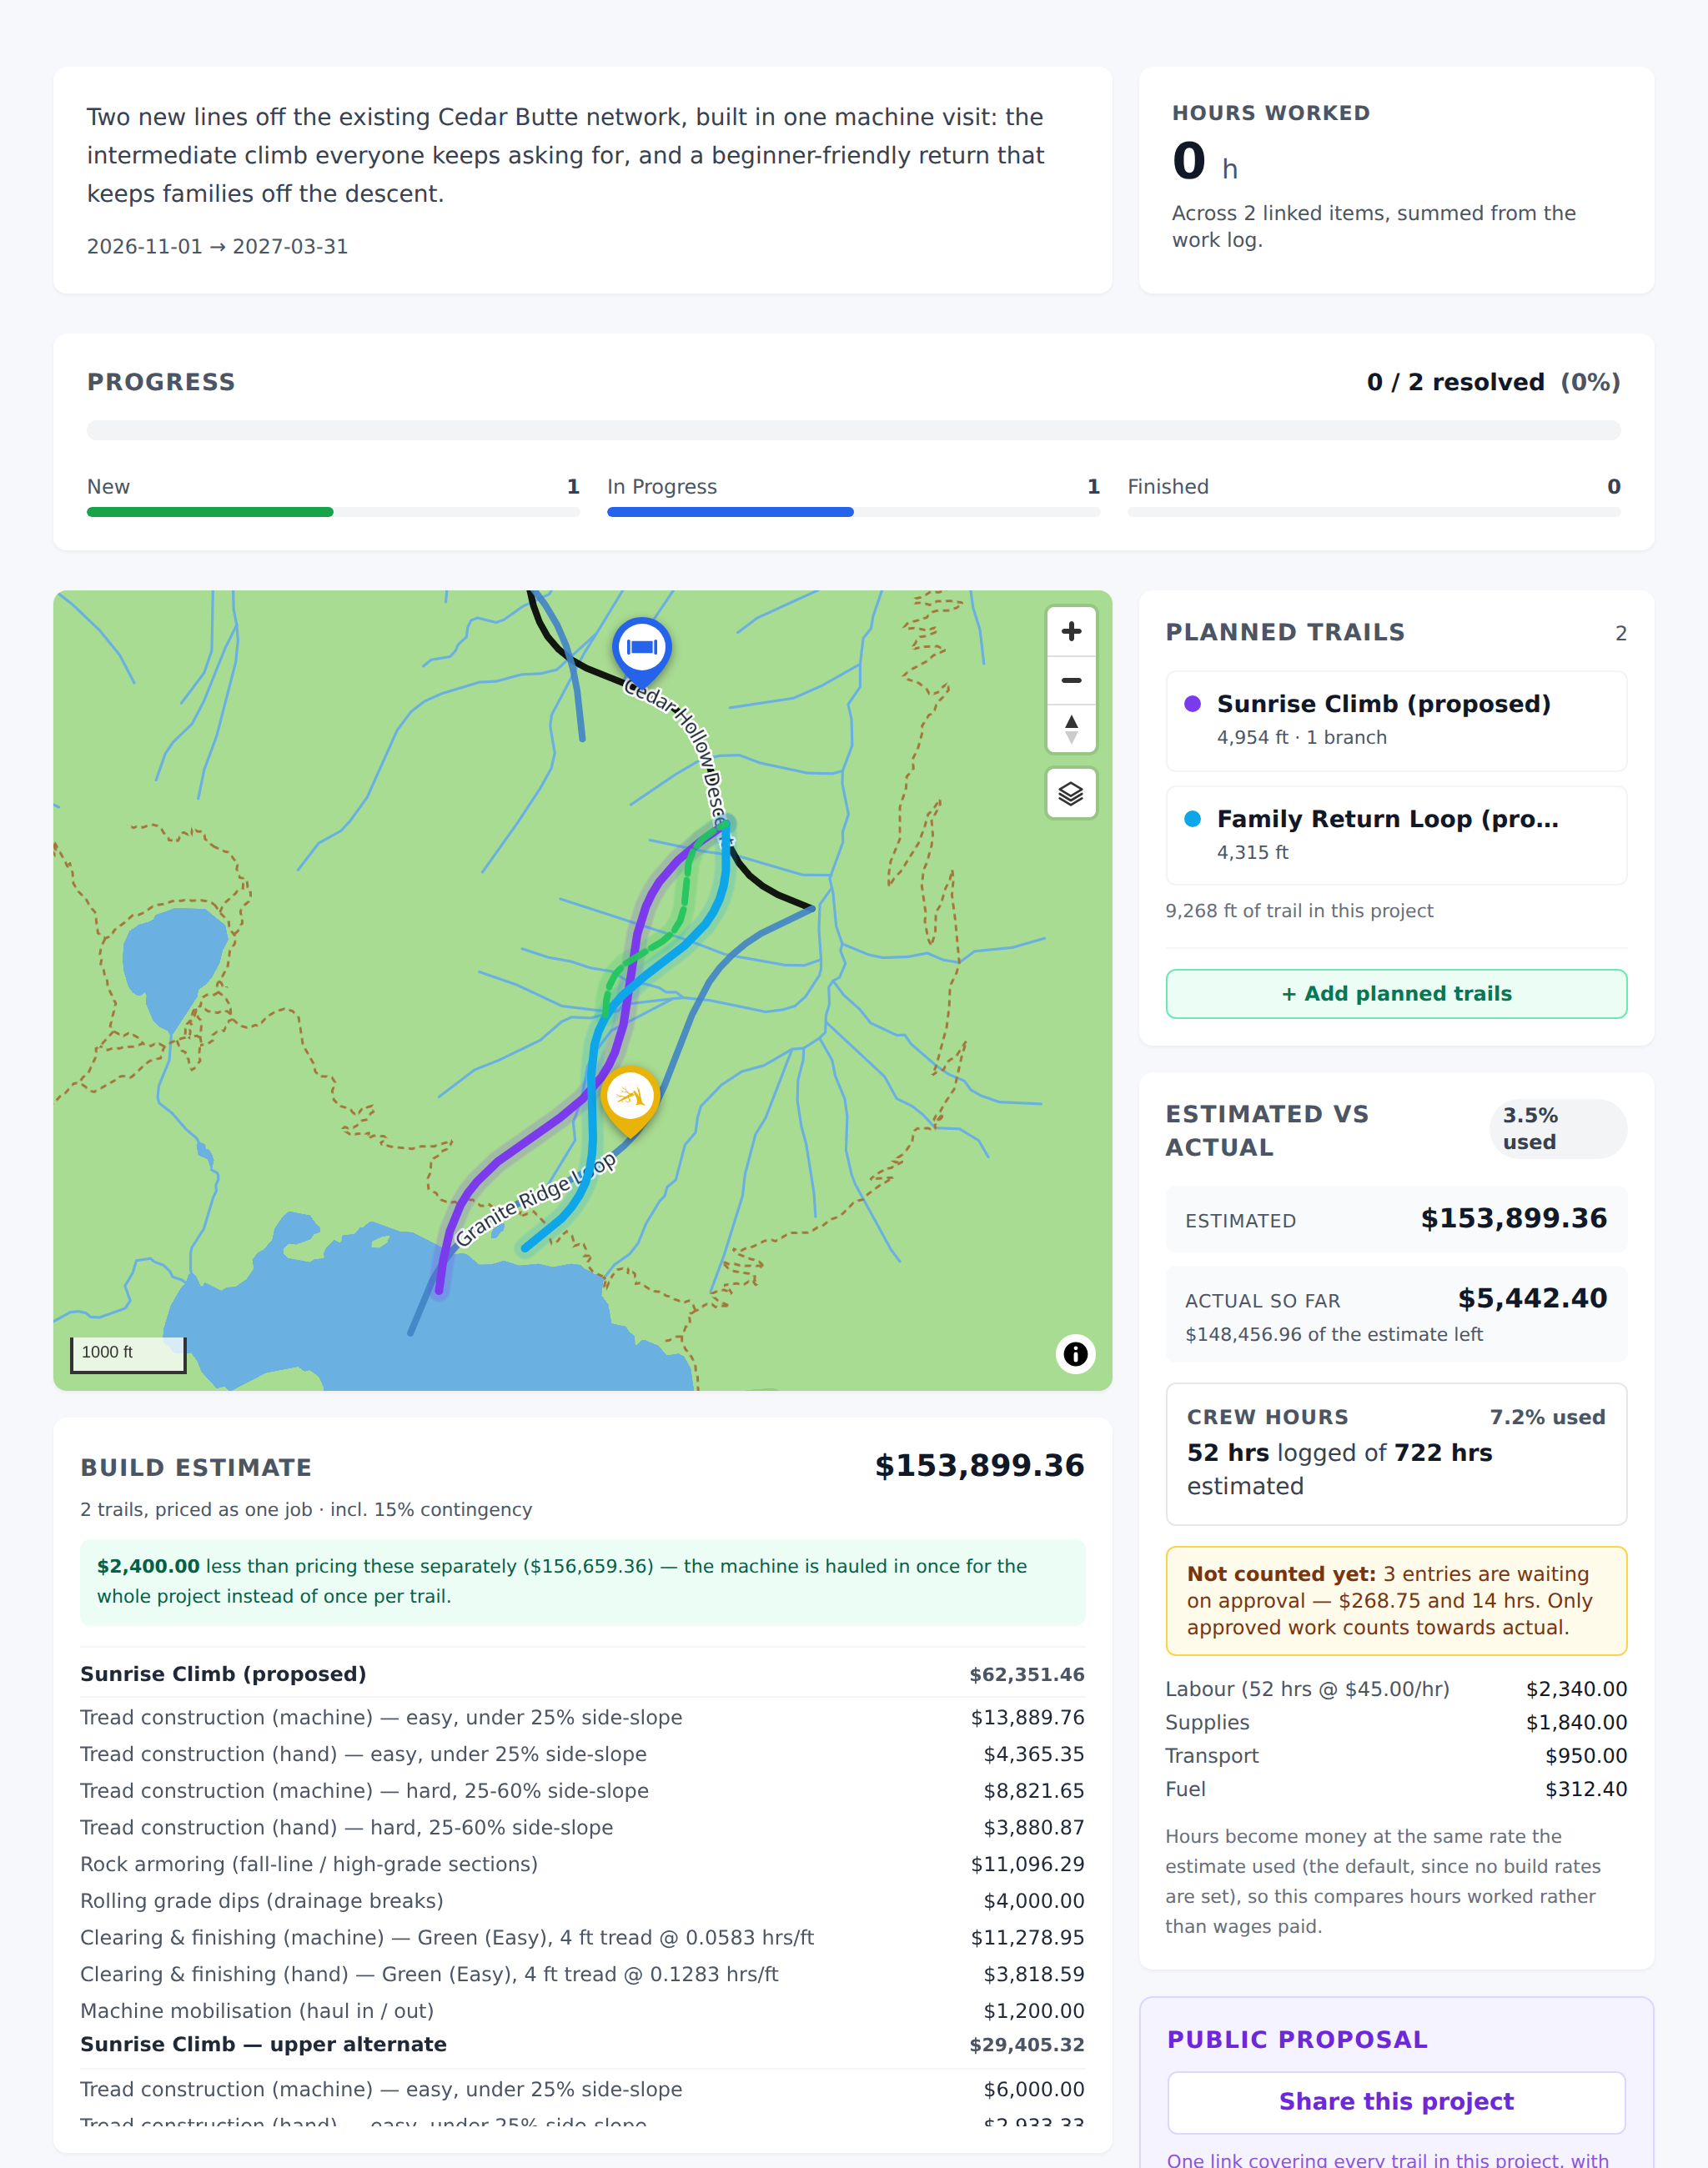Click the ACTUAL SO FAR $5,442.40 amount
This screenshot has width=1708, height=2168.
click(x=1532, y=1299)
